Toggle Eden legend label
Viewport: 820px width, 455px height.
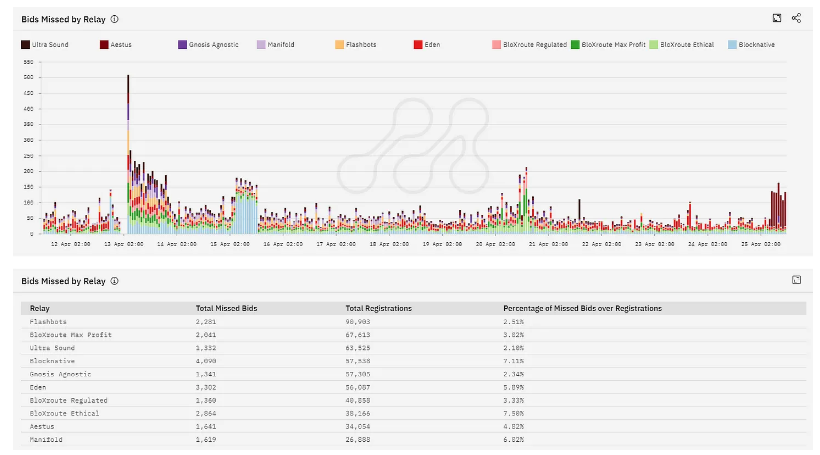pos(432,44)
